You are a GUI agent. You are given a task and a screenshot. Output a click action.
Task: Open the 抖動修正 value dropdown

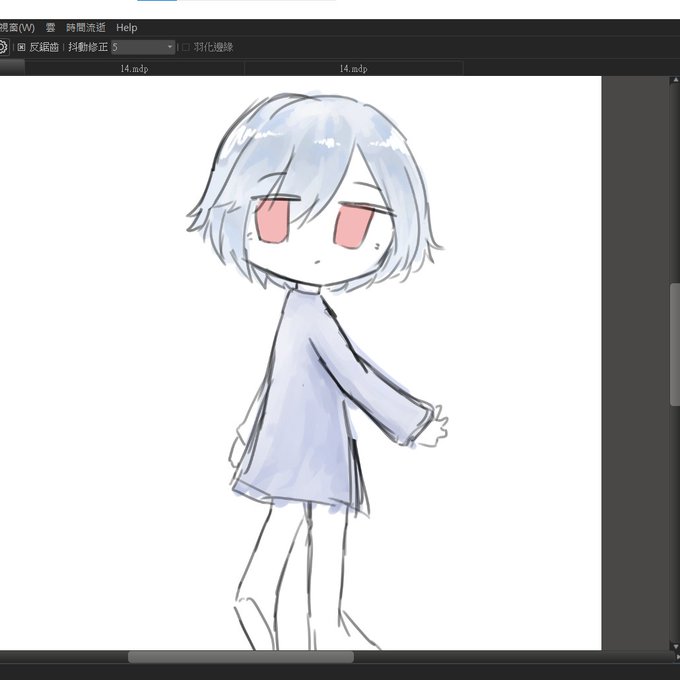coord(143,47)
